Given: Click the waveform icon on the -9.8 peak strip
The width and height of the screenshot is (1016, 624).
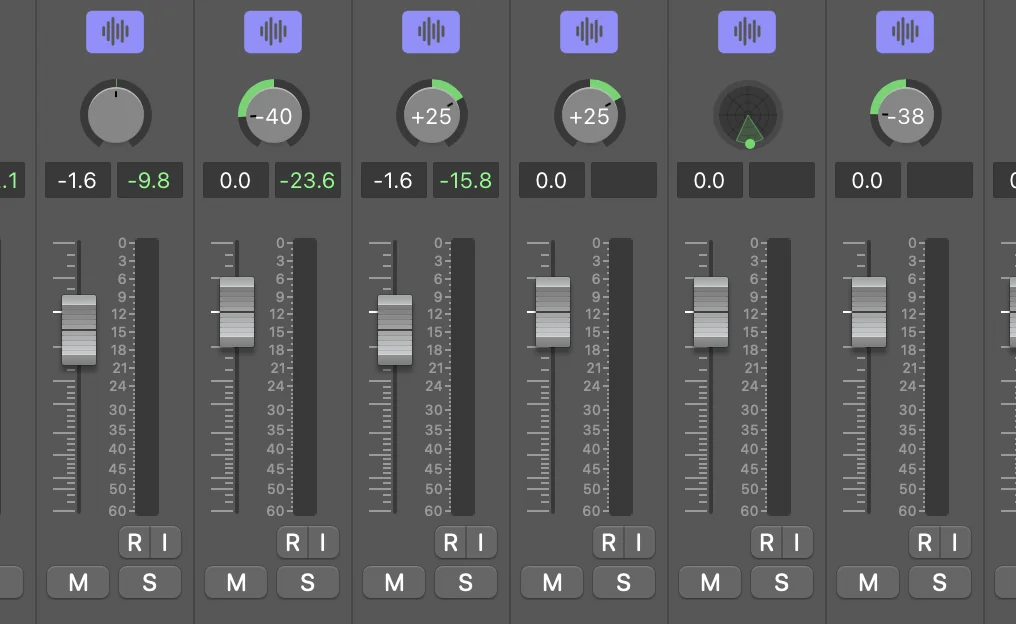Looking at the screenshot, I should pyautogui.click(x=115, y=32).
